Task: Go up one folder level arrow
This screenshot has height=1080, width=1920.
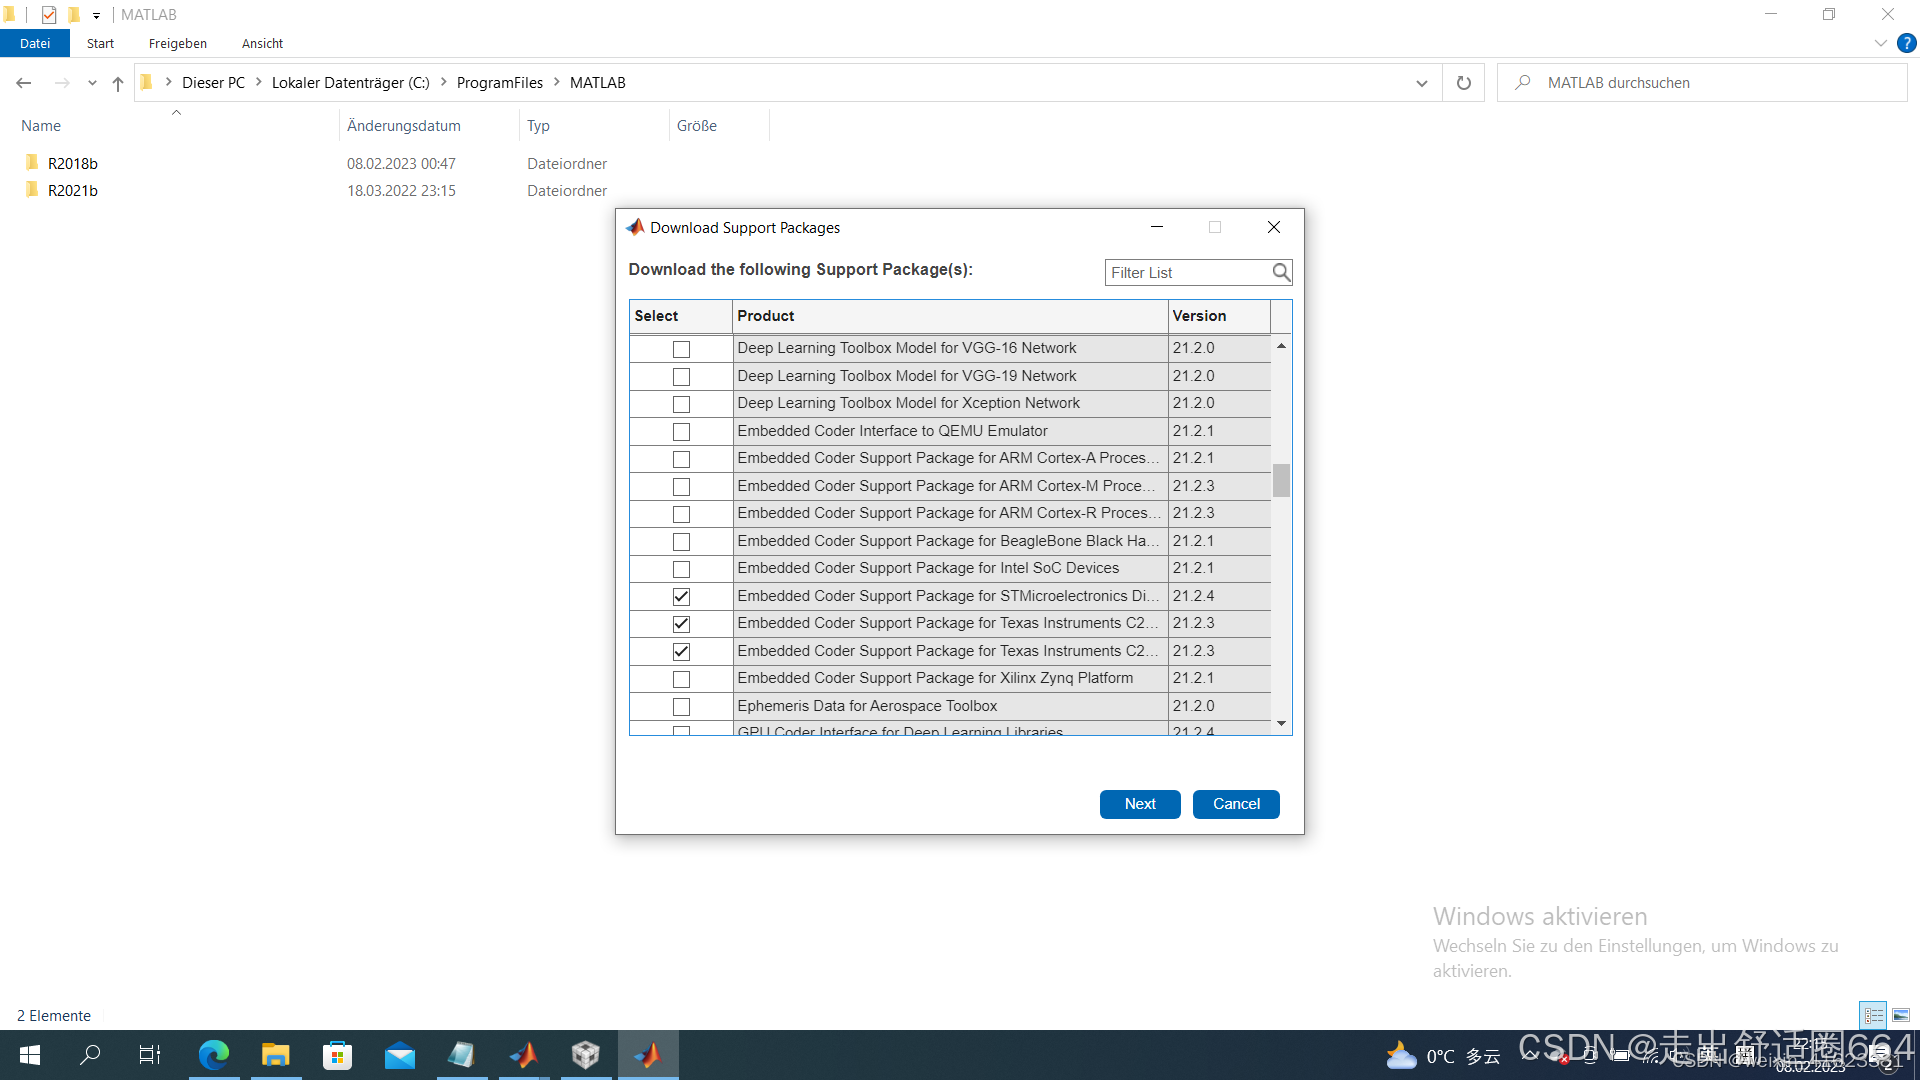Action: coord(118,83)
